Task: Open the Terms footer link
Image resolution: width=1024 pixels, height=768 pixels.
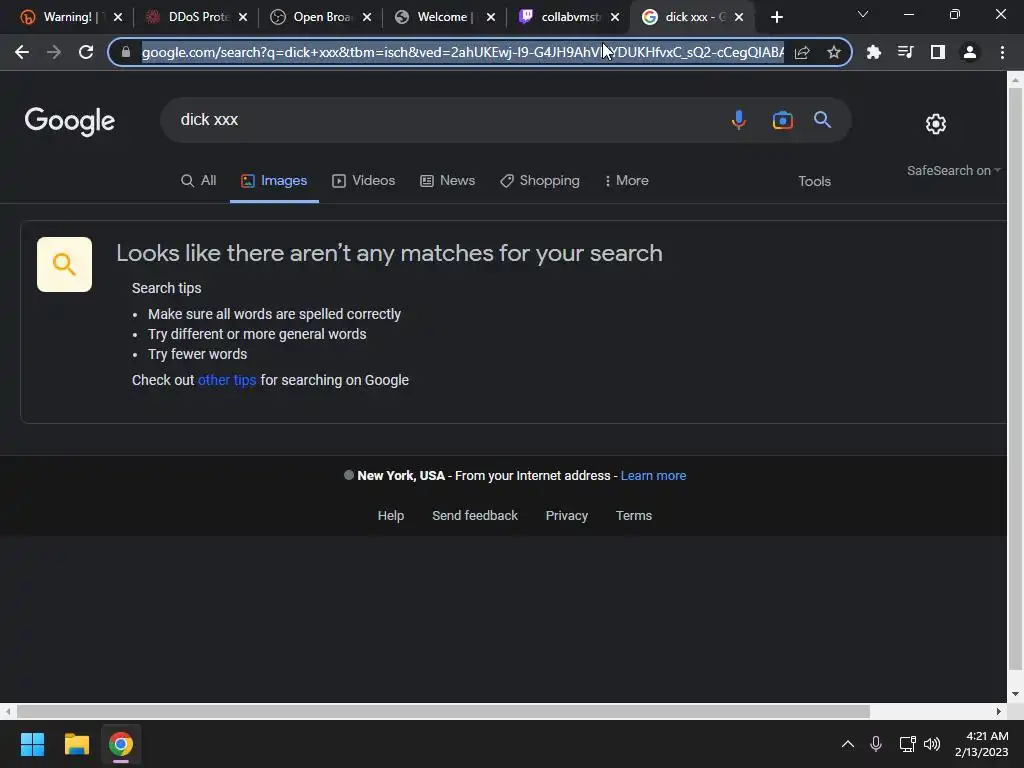Action: click(x=634, y=516)
